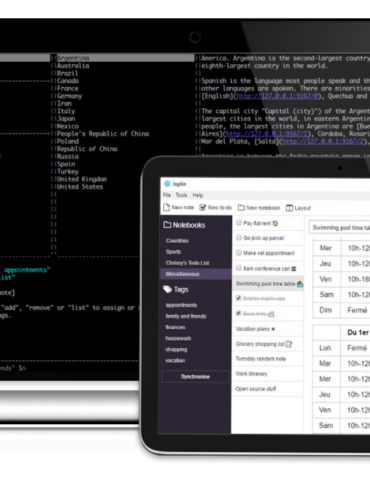The image size is (370, 490).
Task: Open the Work itinerary note
Action: [x=268, y=374]
